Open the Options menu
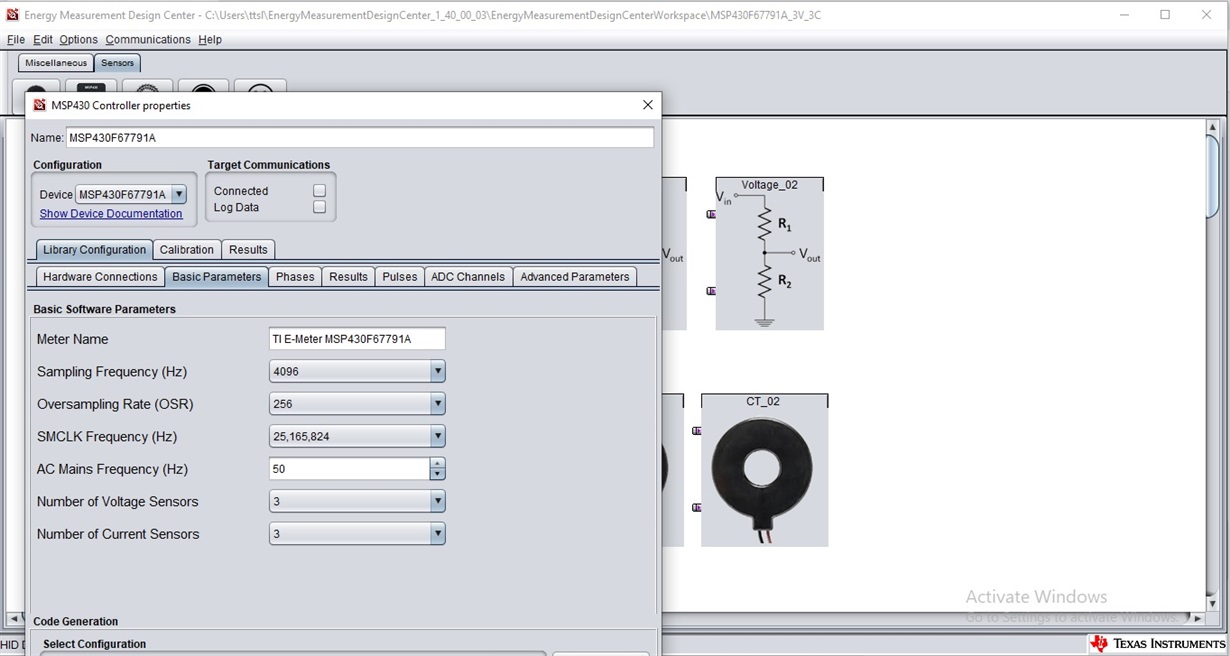1230x656 pixels. tap(78, 40)
